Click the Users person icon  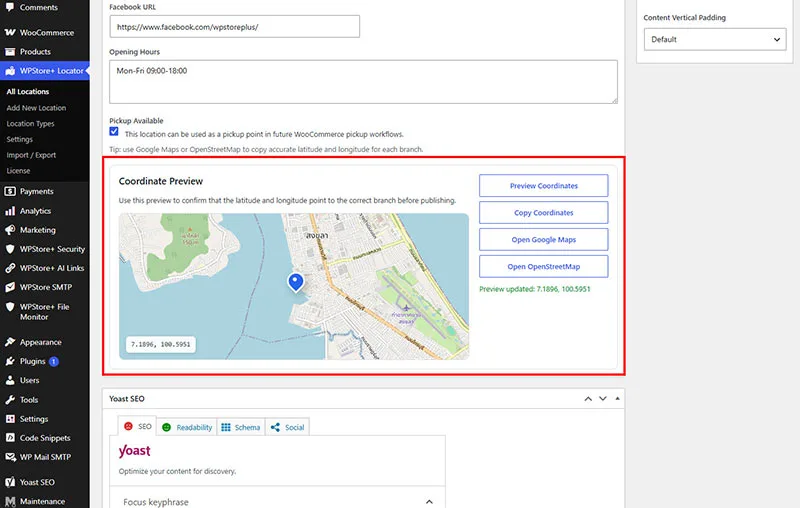click(10, 380)
